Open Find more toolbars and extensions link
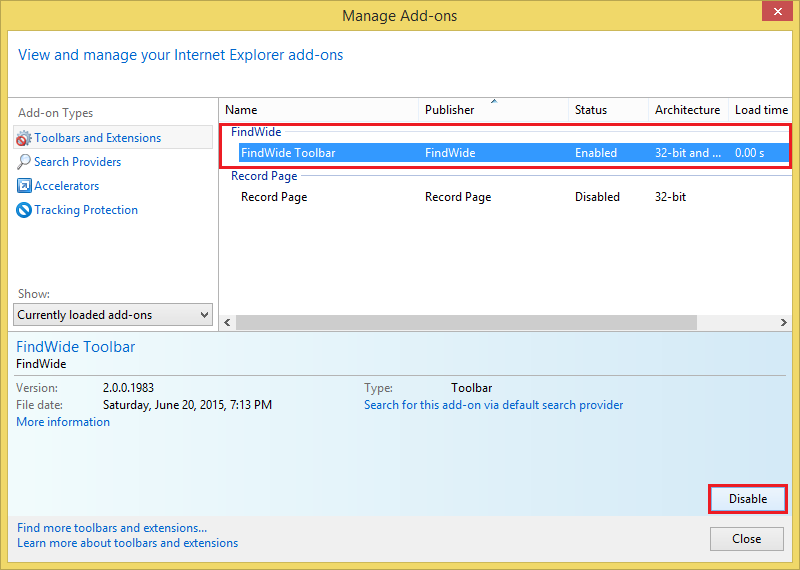The height and width of the screenshot is (570, 800). coord(112,528)
